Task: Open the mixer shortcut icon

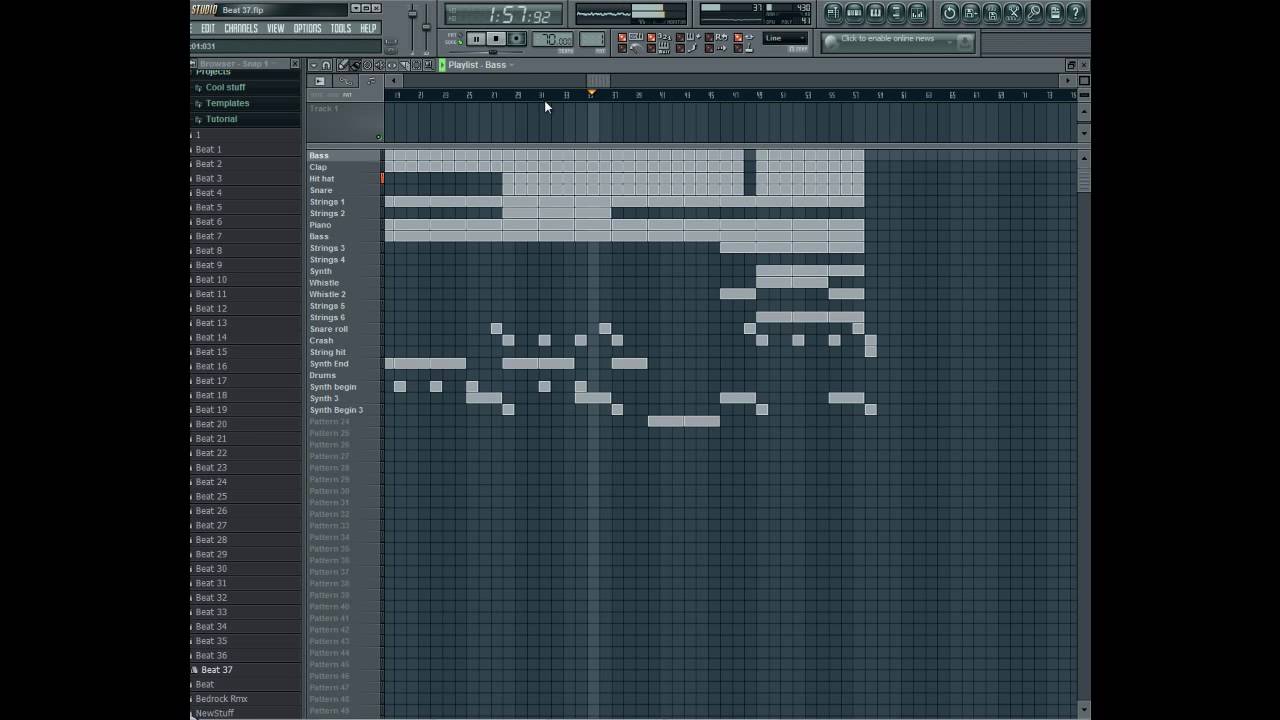Action: pyautogui.click(x=917, y=13)
